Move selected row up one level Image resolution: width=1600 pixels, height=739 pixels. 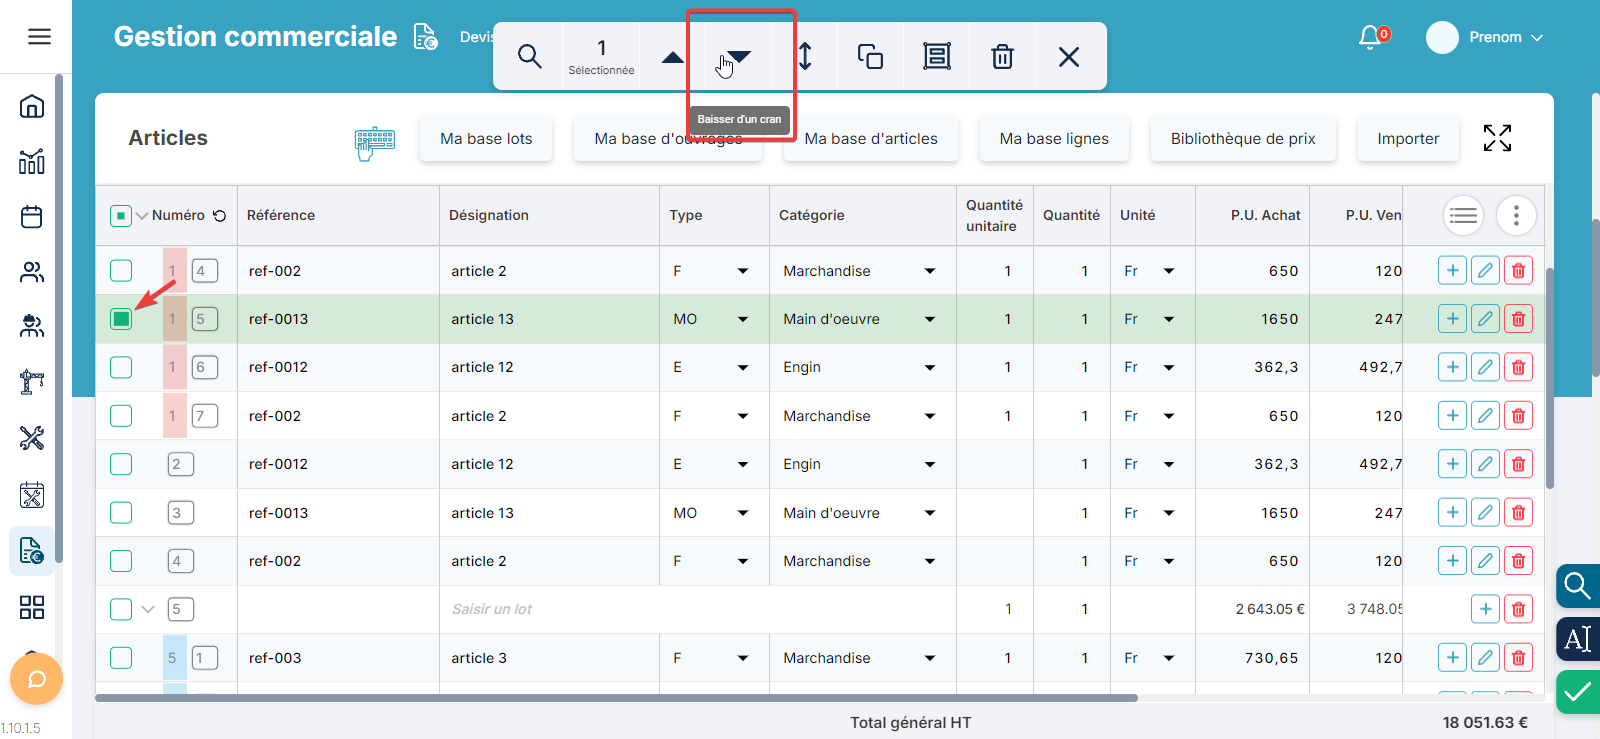tap(673, 57)
